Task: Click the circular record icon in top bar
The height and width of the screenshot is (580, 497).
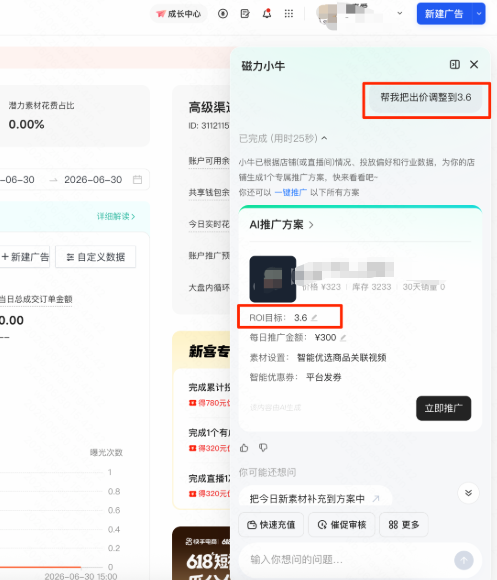Action: 223,14
